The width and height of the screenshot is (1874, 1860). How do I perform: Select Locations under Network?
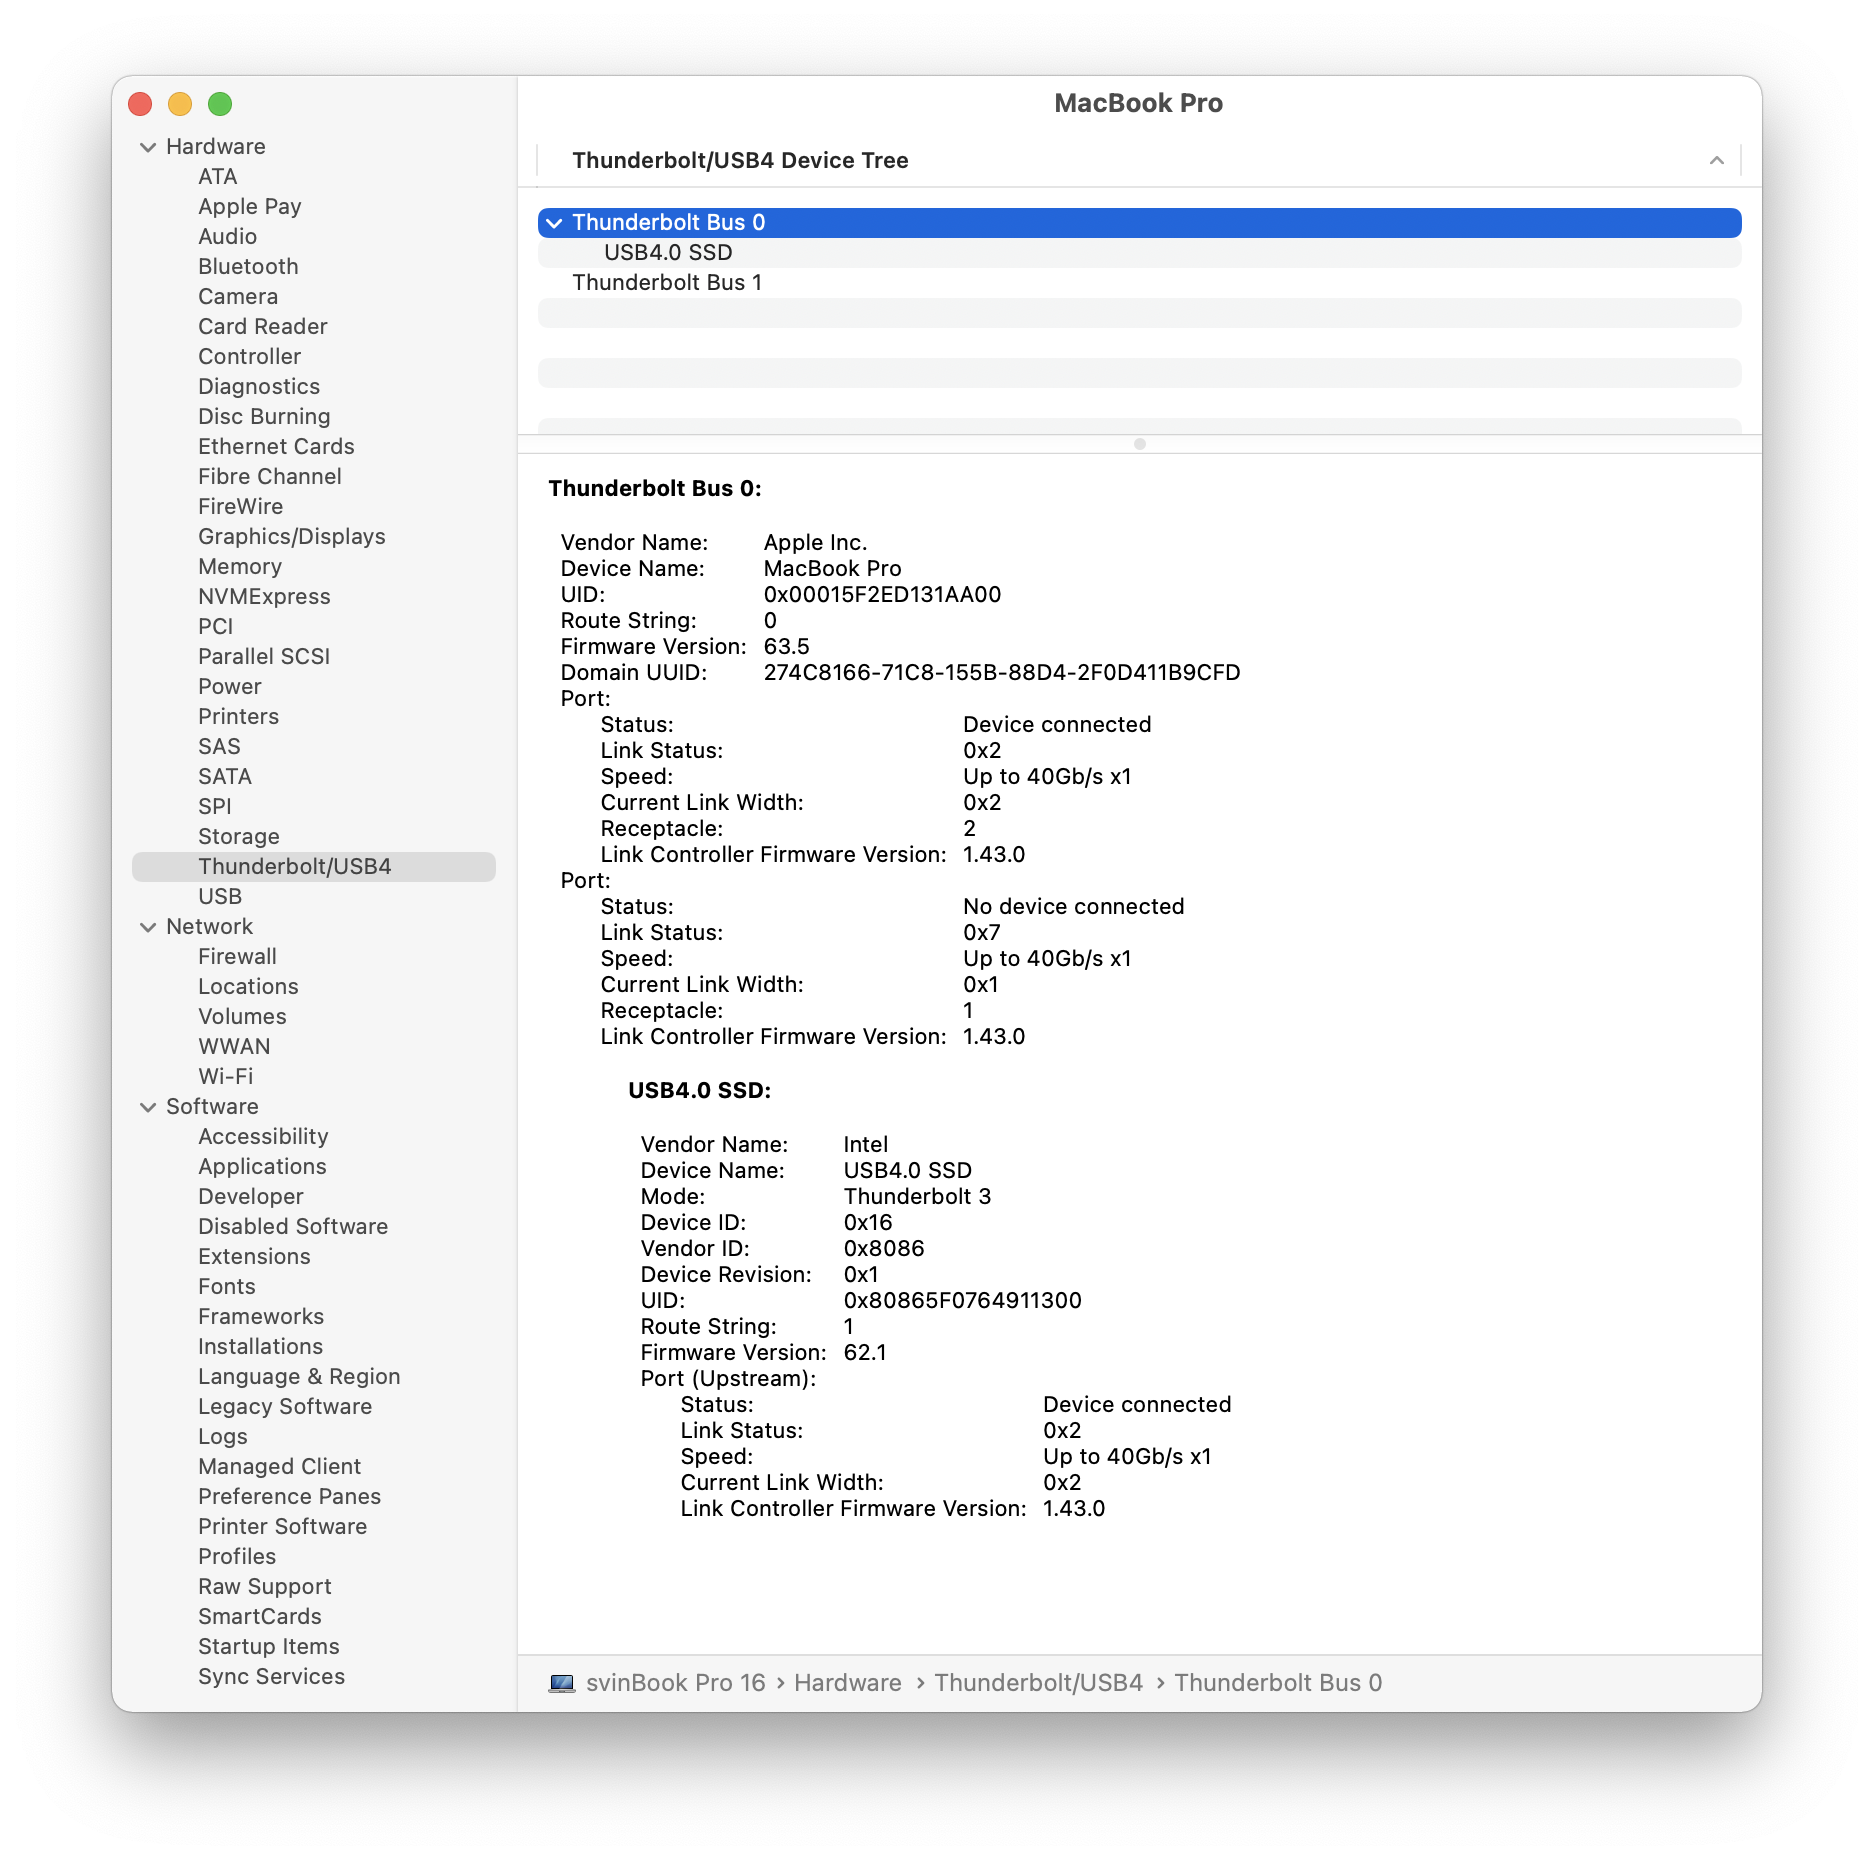coord(248,987)
